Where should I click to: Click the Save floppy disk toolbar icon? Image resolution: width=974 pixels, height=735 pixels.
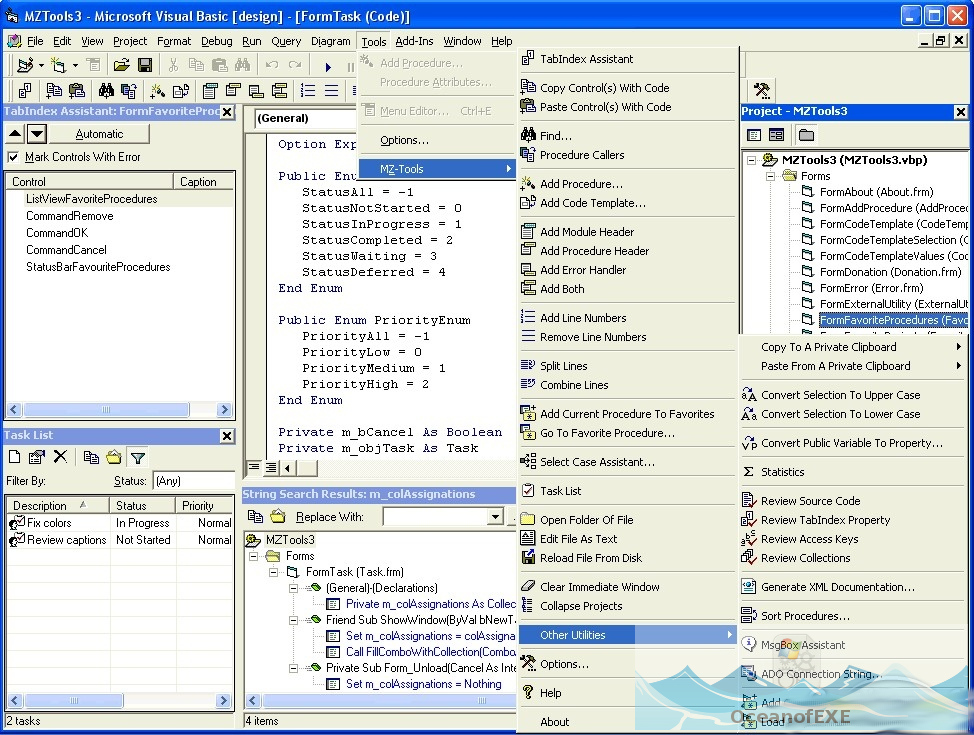point(145,65)
